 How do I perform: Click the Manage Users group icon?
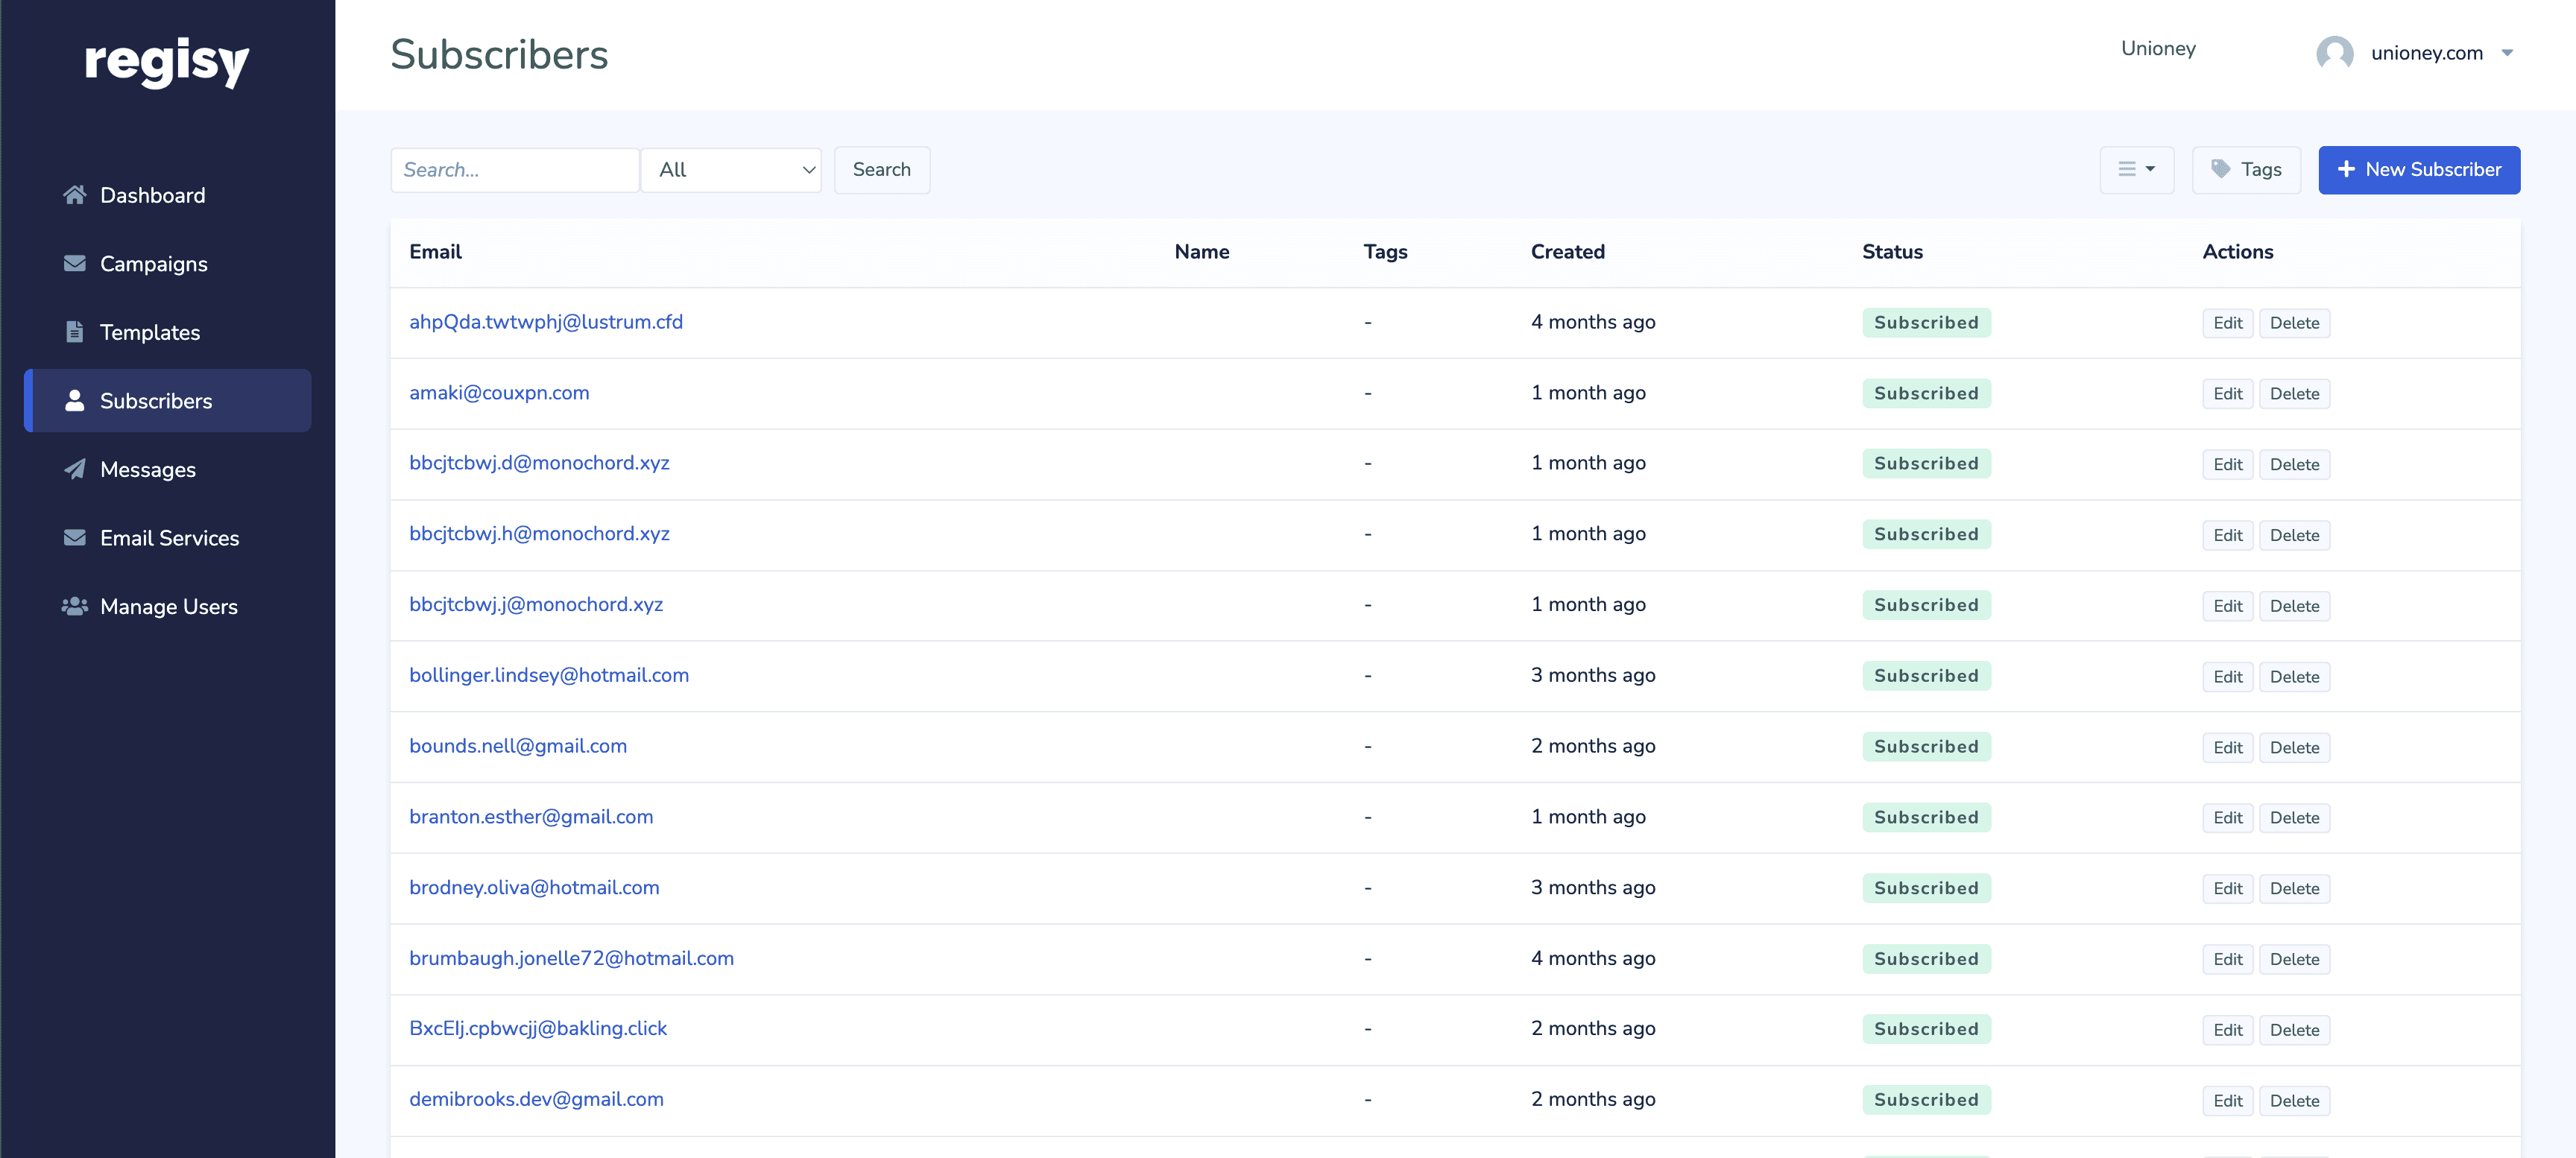click(x=74, y=606)
